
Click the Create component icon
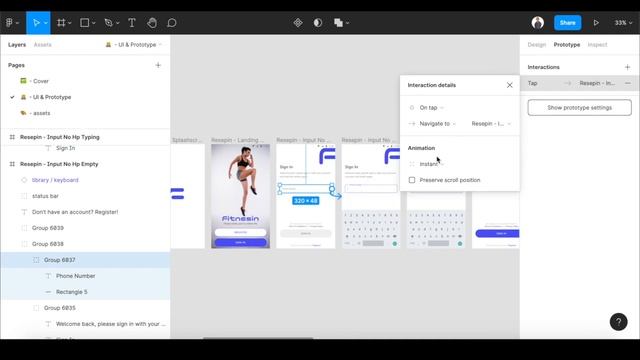[x=298, y=23]
